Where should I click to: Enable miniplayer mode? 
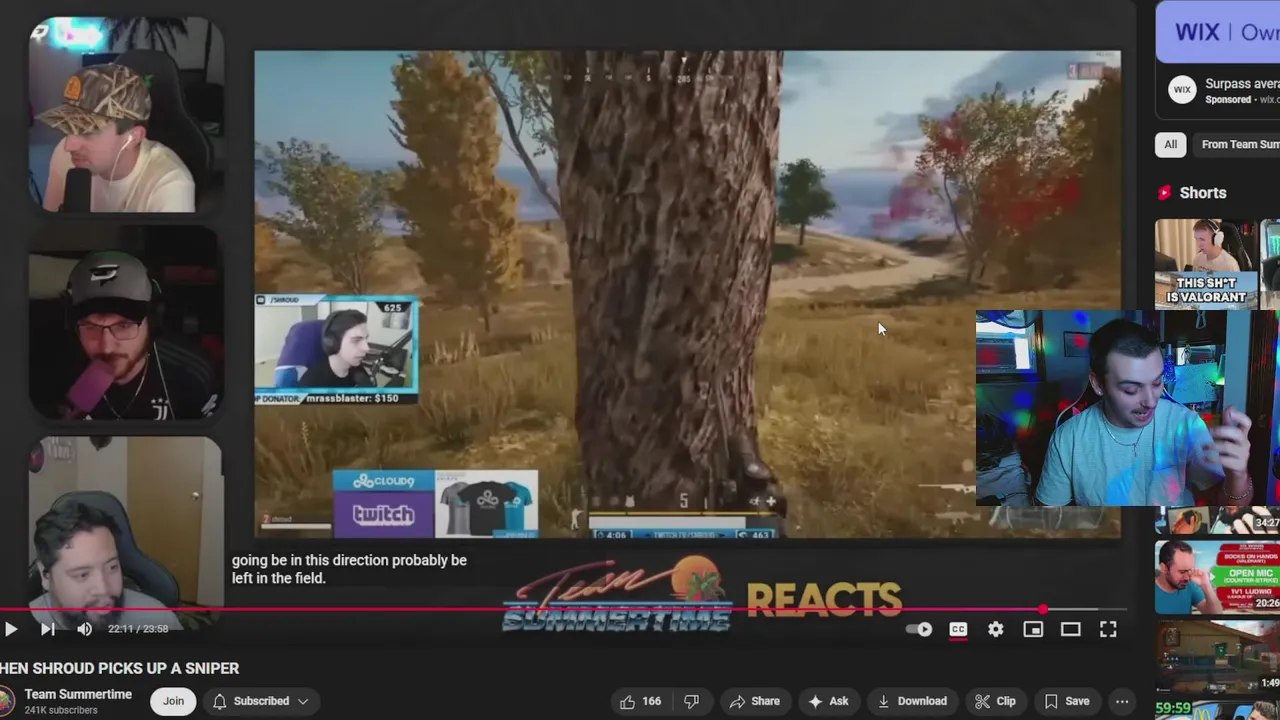1033,629
